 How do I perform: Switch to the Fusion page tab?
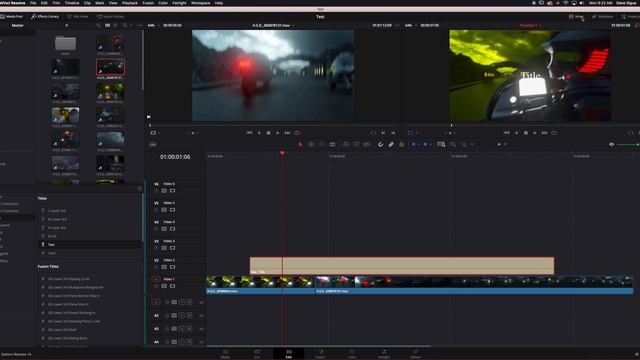pos(320,353)
